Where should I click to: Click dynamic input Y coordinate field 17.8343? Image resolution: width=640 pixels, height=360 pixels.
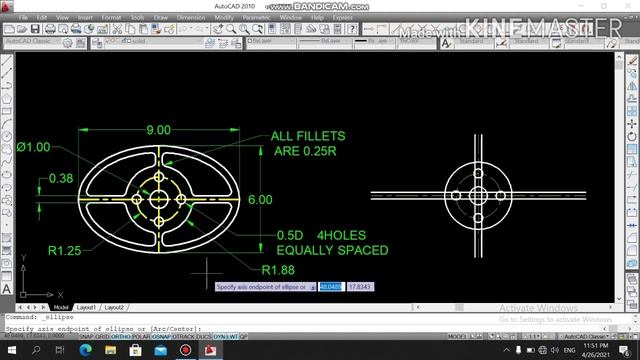tap(360, 287)
